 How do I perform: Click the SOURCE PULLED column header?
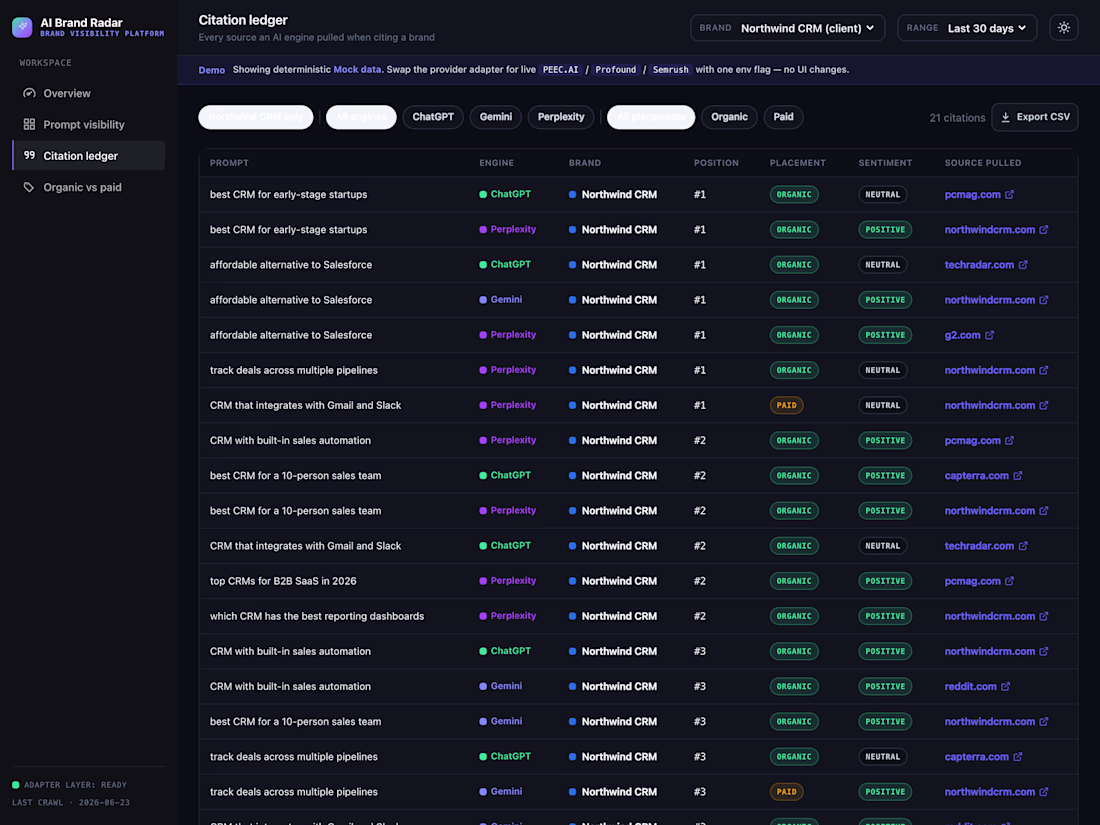(x=983, y=163)
